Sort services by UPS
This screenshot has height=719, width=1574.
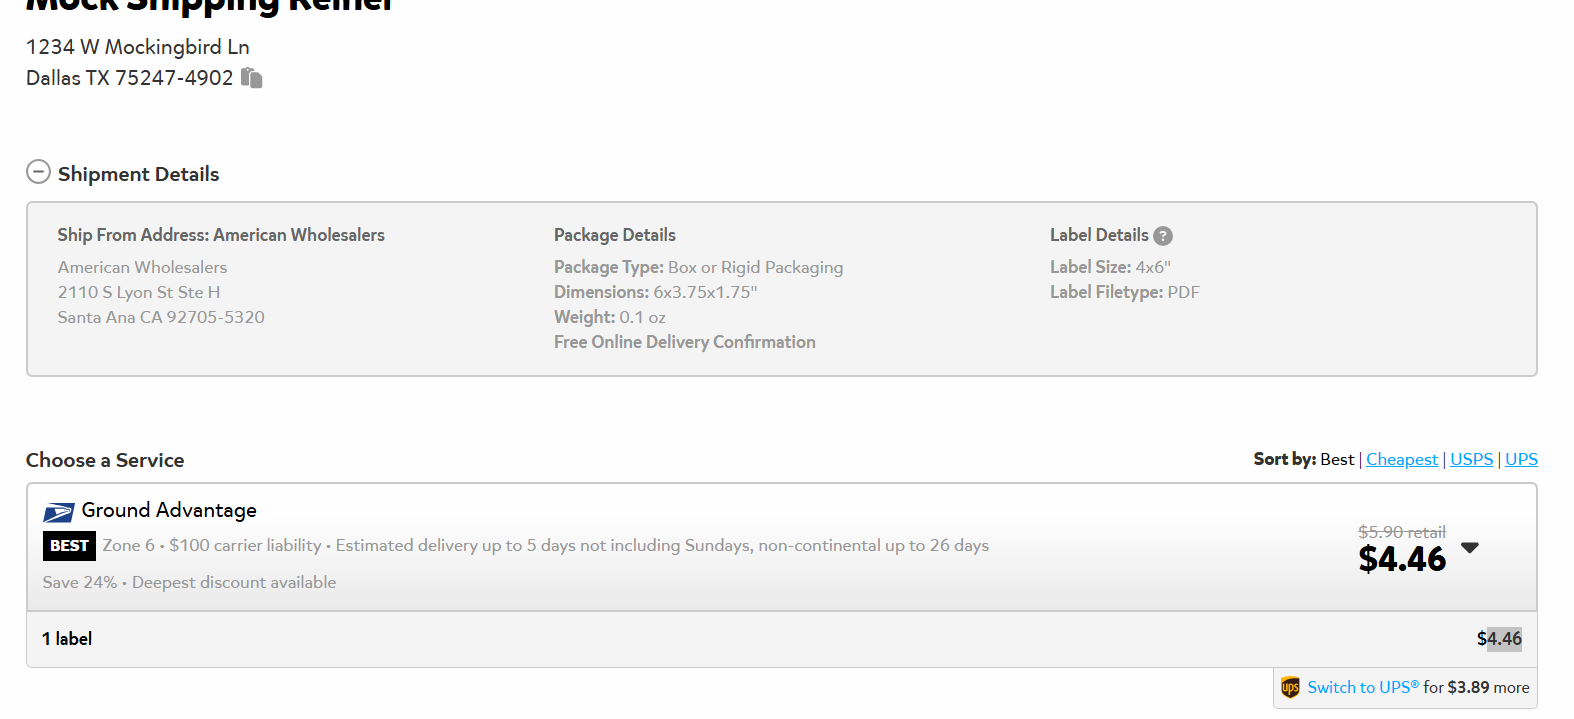(x=1521, y=459)
